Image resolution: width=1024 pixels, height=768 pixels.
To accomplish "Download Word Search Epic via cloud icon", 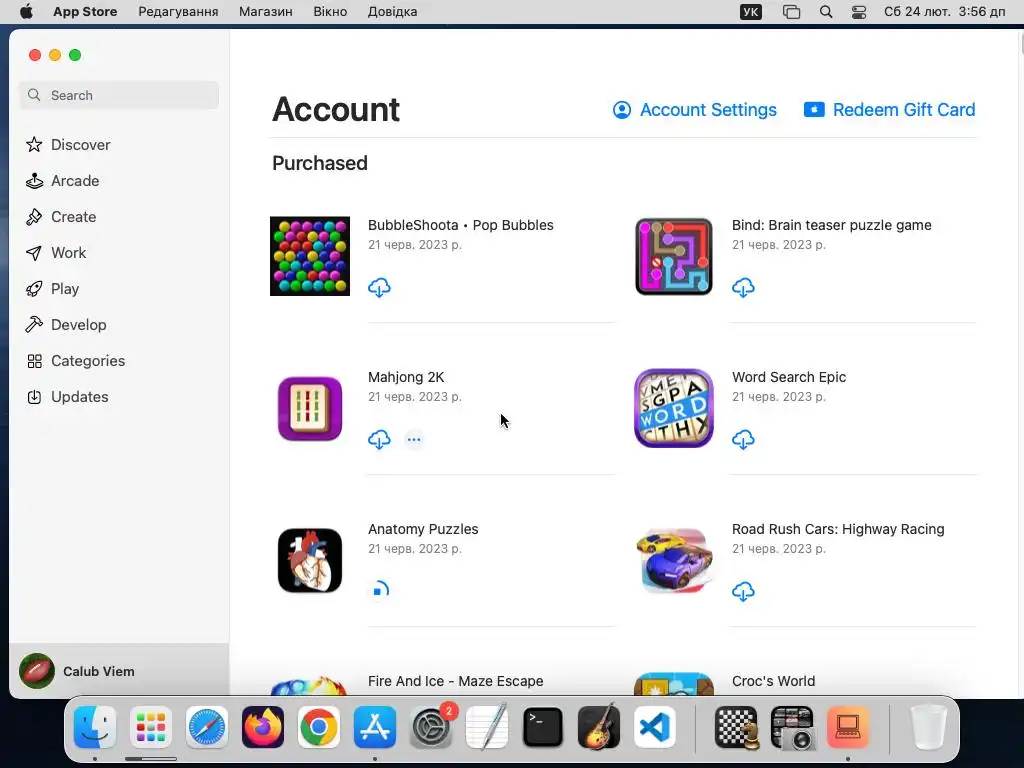I will tap(743, 440).
